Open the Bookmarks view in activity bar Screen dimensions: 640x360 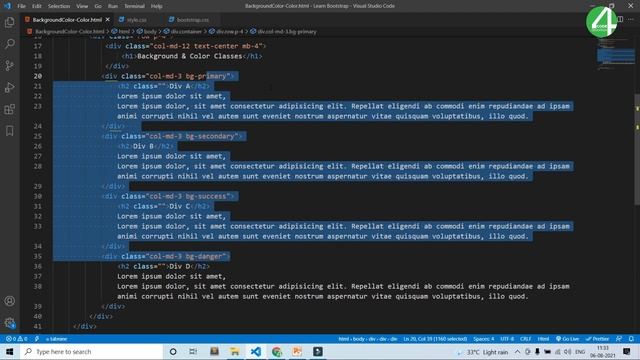(x=9, y=131)
